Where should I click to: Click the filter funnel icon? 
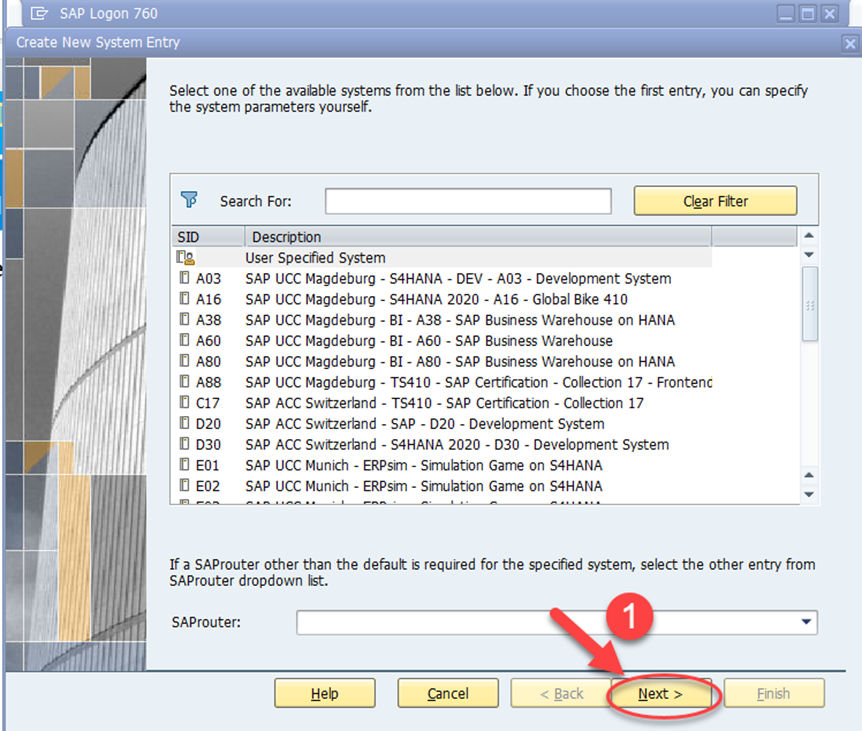[189, 200]
